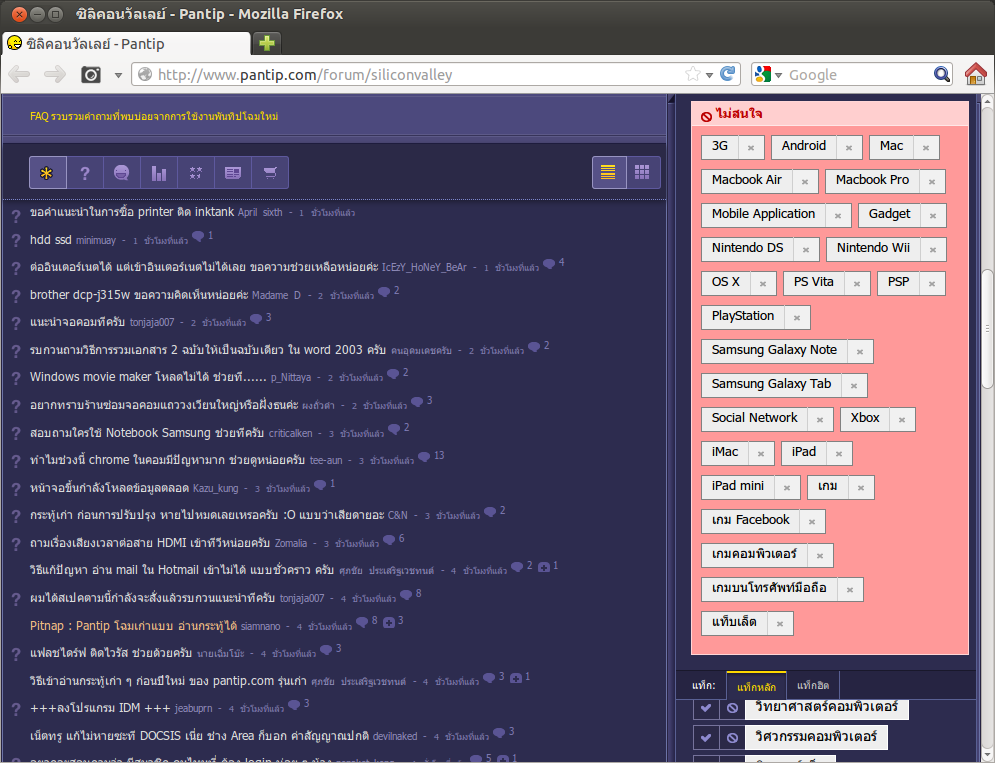Focus the address bar URL
995x763 pixels.
tap(419, 75)
